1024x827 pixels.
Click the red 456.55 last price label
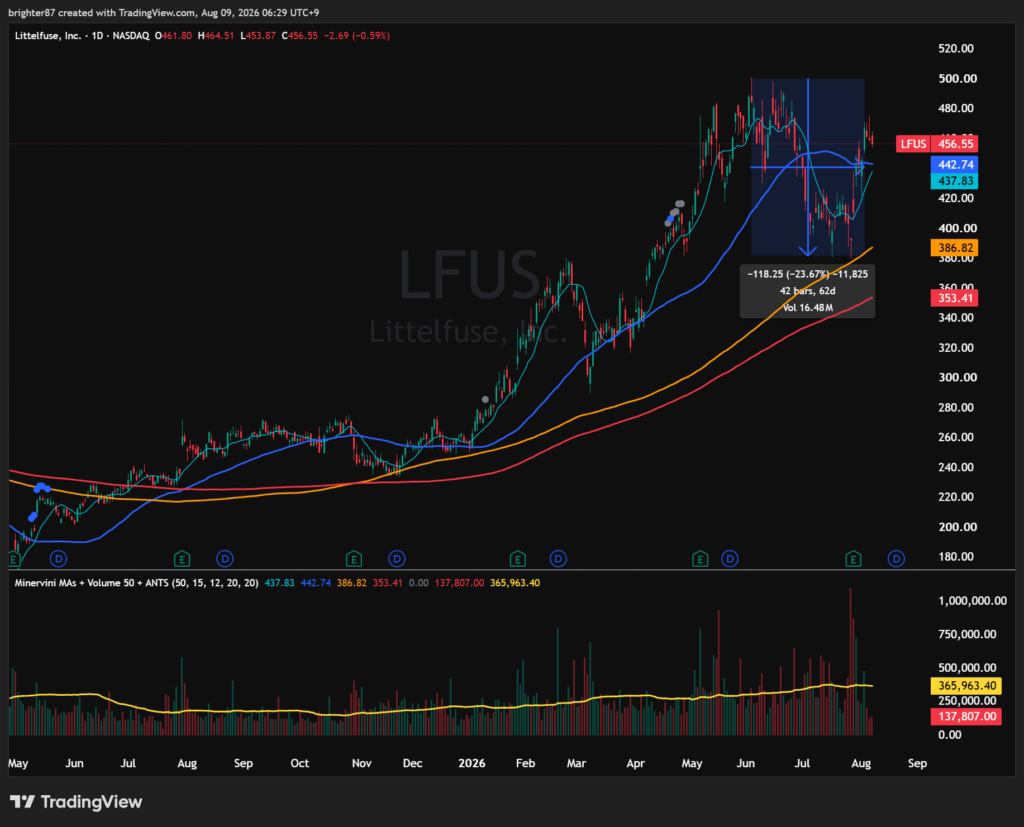click(955, 144)
